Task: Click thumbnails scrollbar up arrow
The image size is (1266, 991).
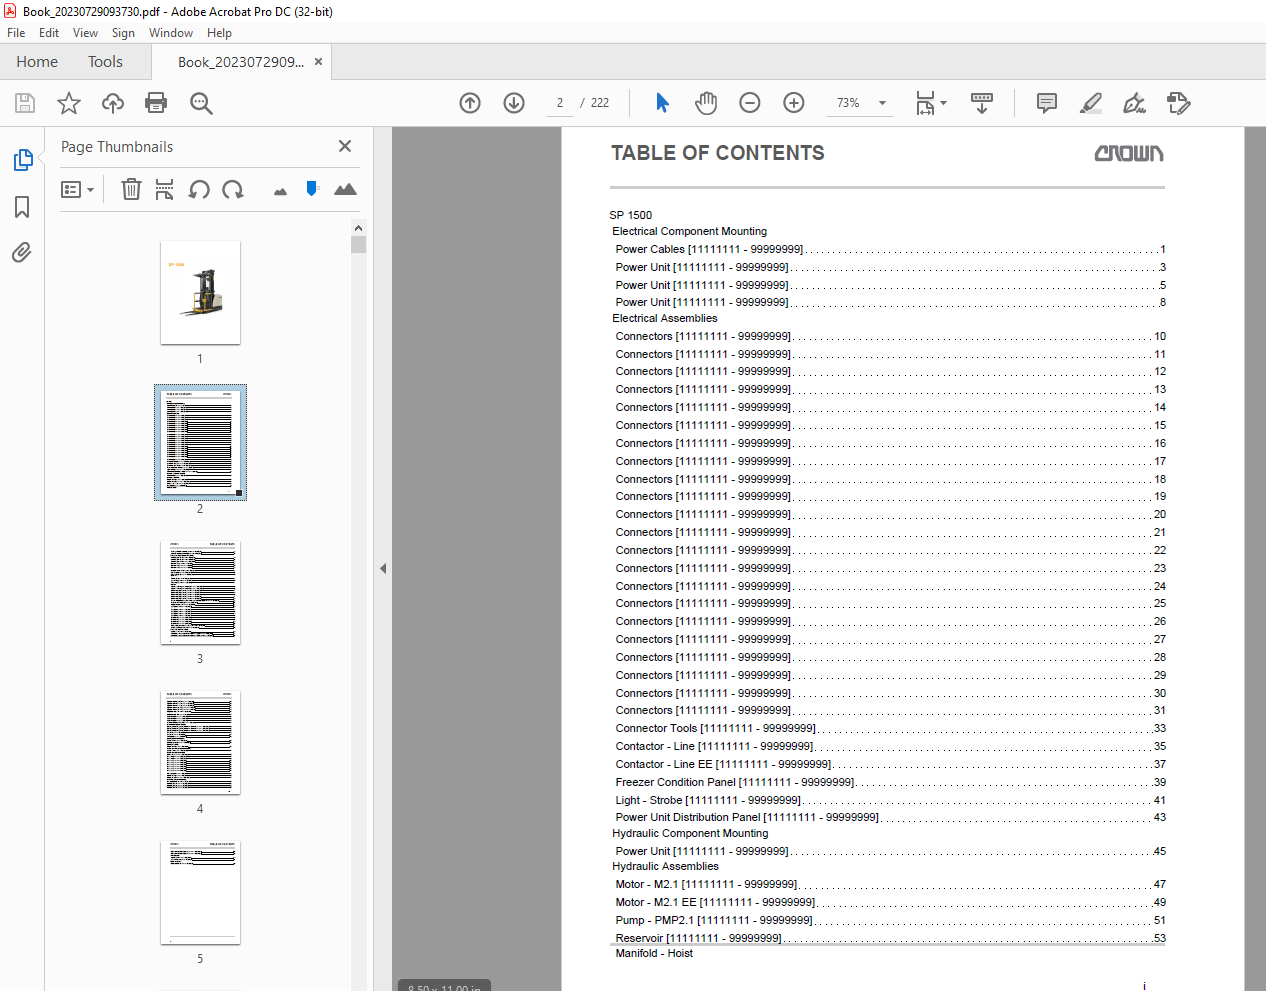Action: pyautogui.click(x=358, y=228)
